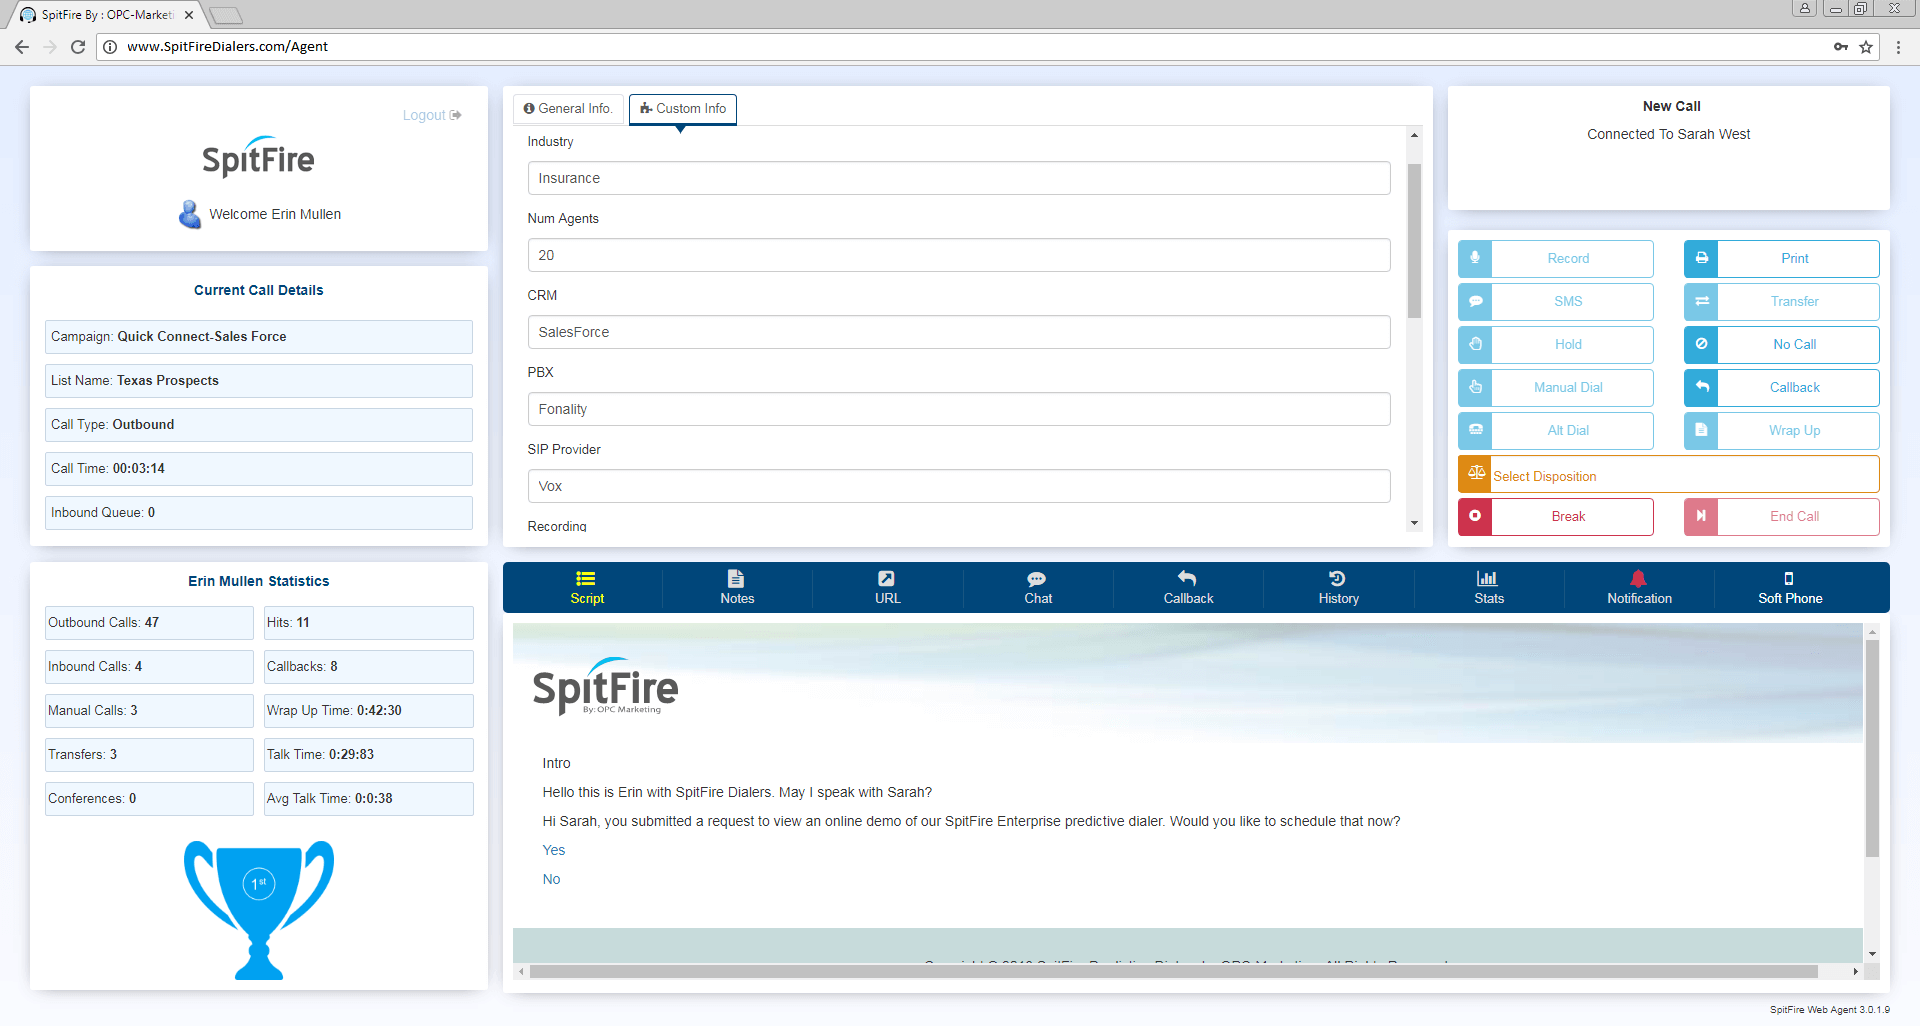1920x1026 pixels.
Task: Click the script panel horizontal scrollbar thumb
Action: point(1173,971)
